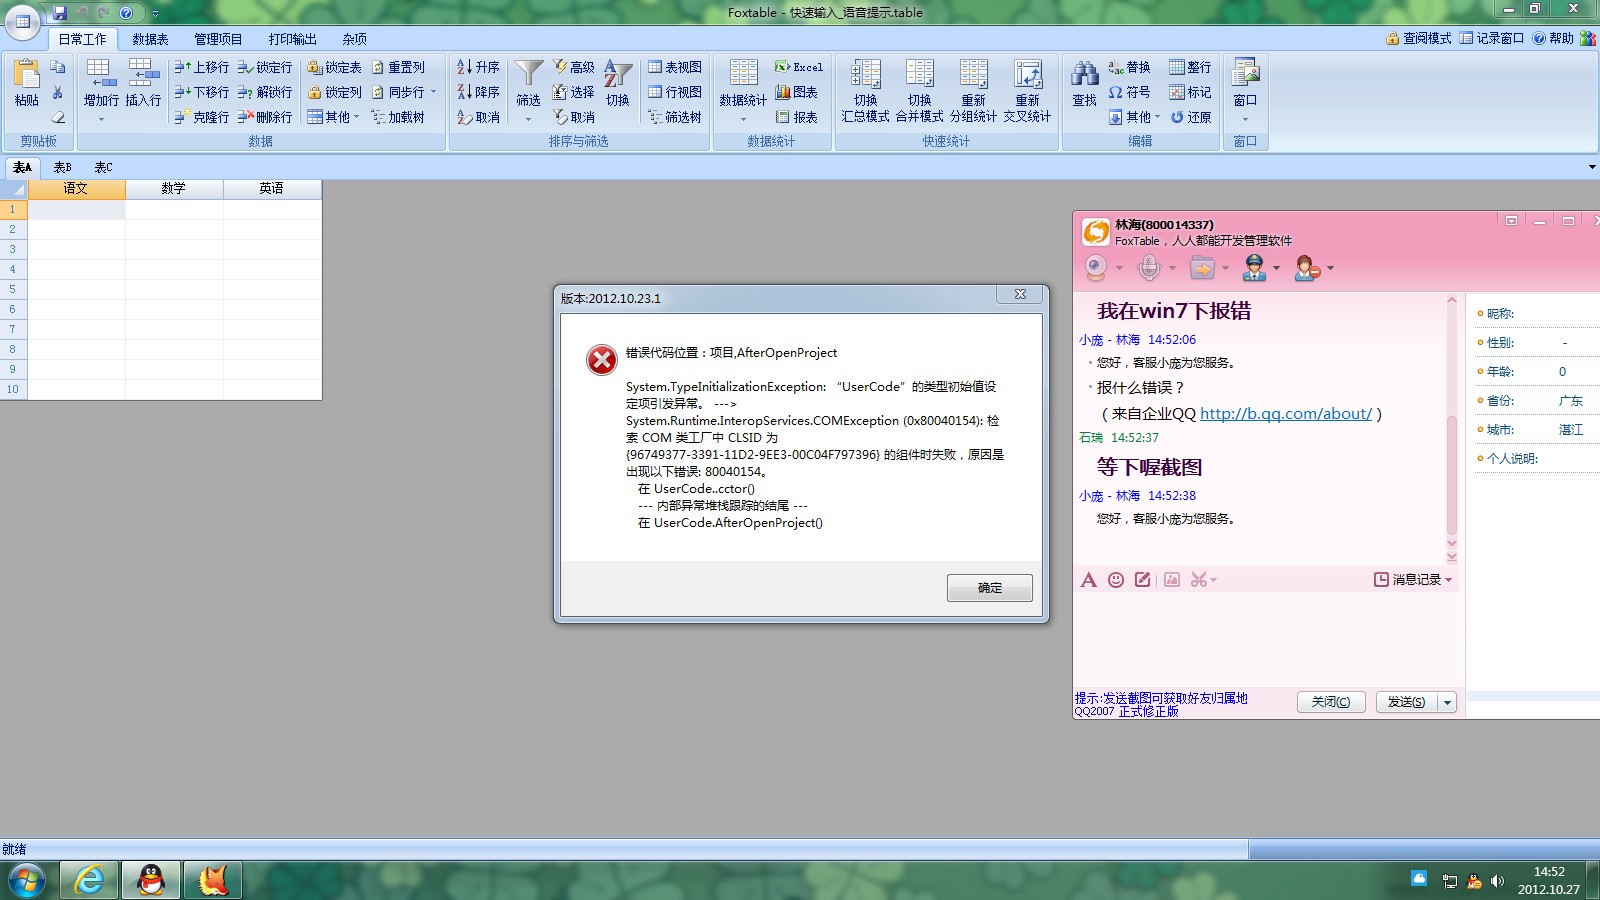Viewport: 1600px width, 900px height.
Task: Open the 打印输出 ribbon tab
Action: pos(292,39)
